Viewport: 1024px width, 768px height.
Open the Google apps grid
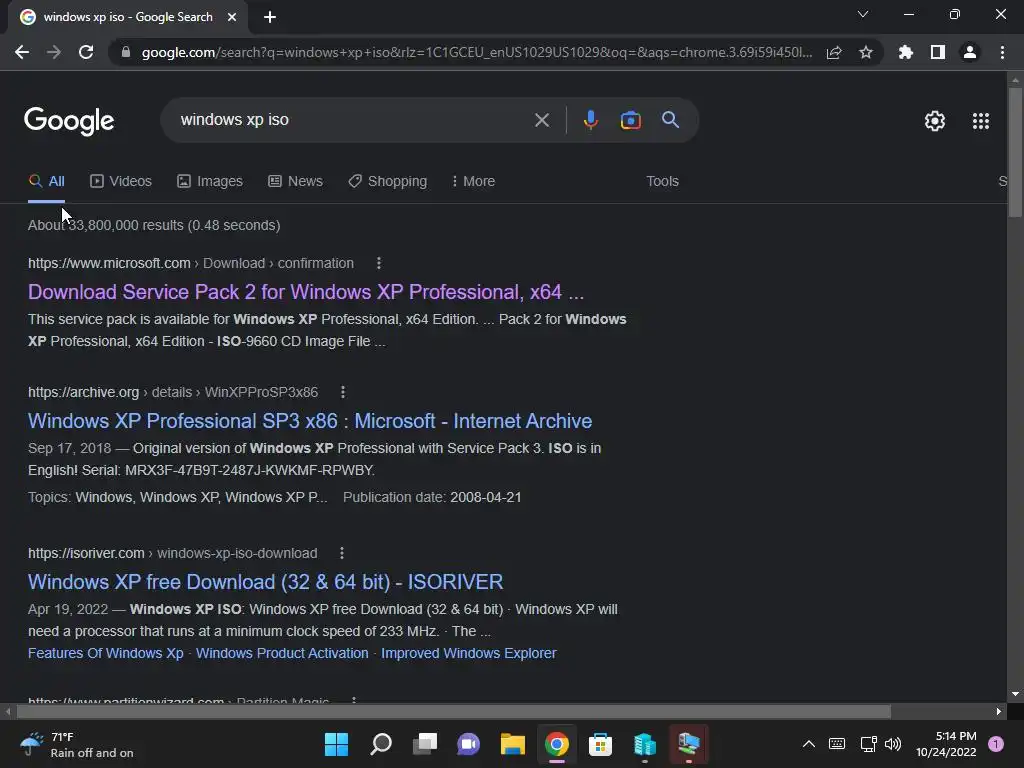point(981,121)
